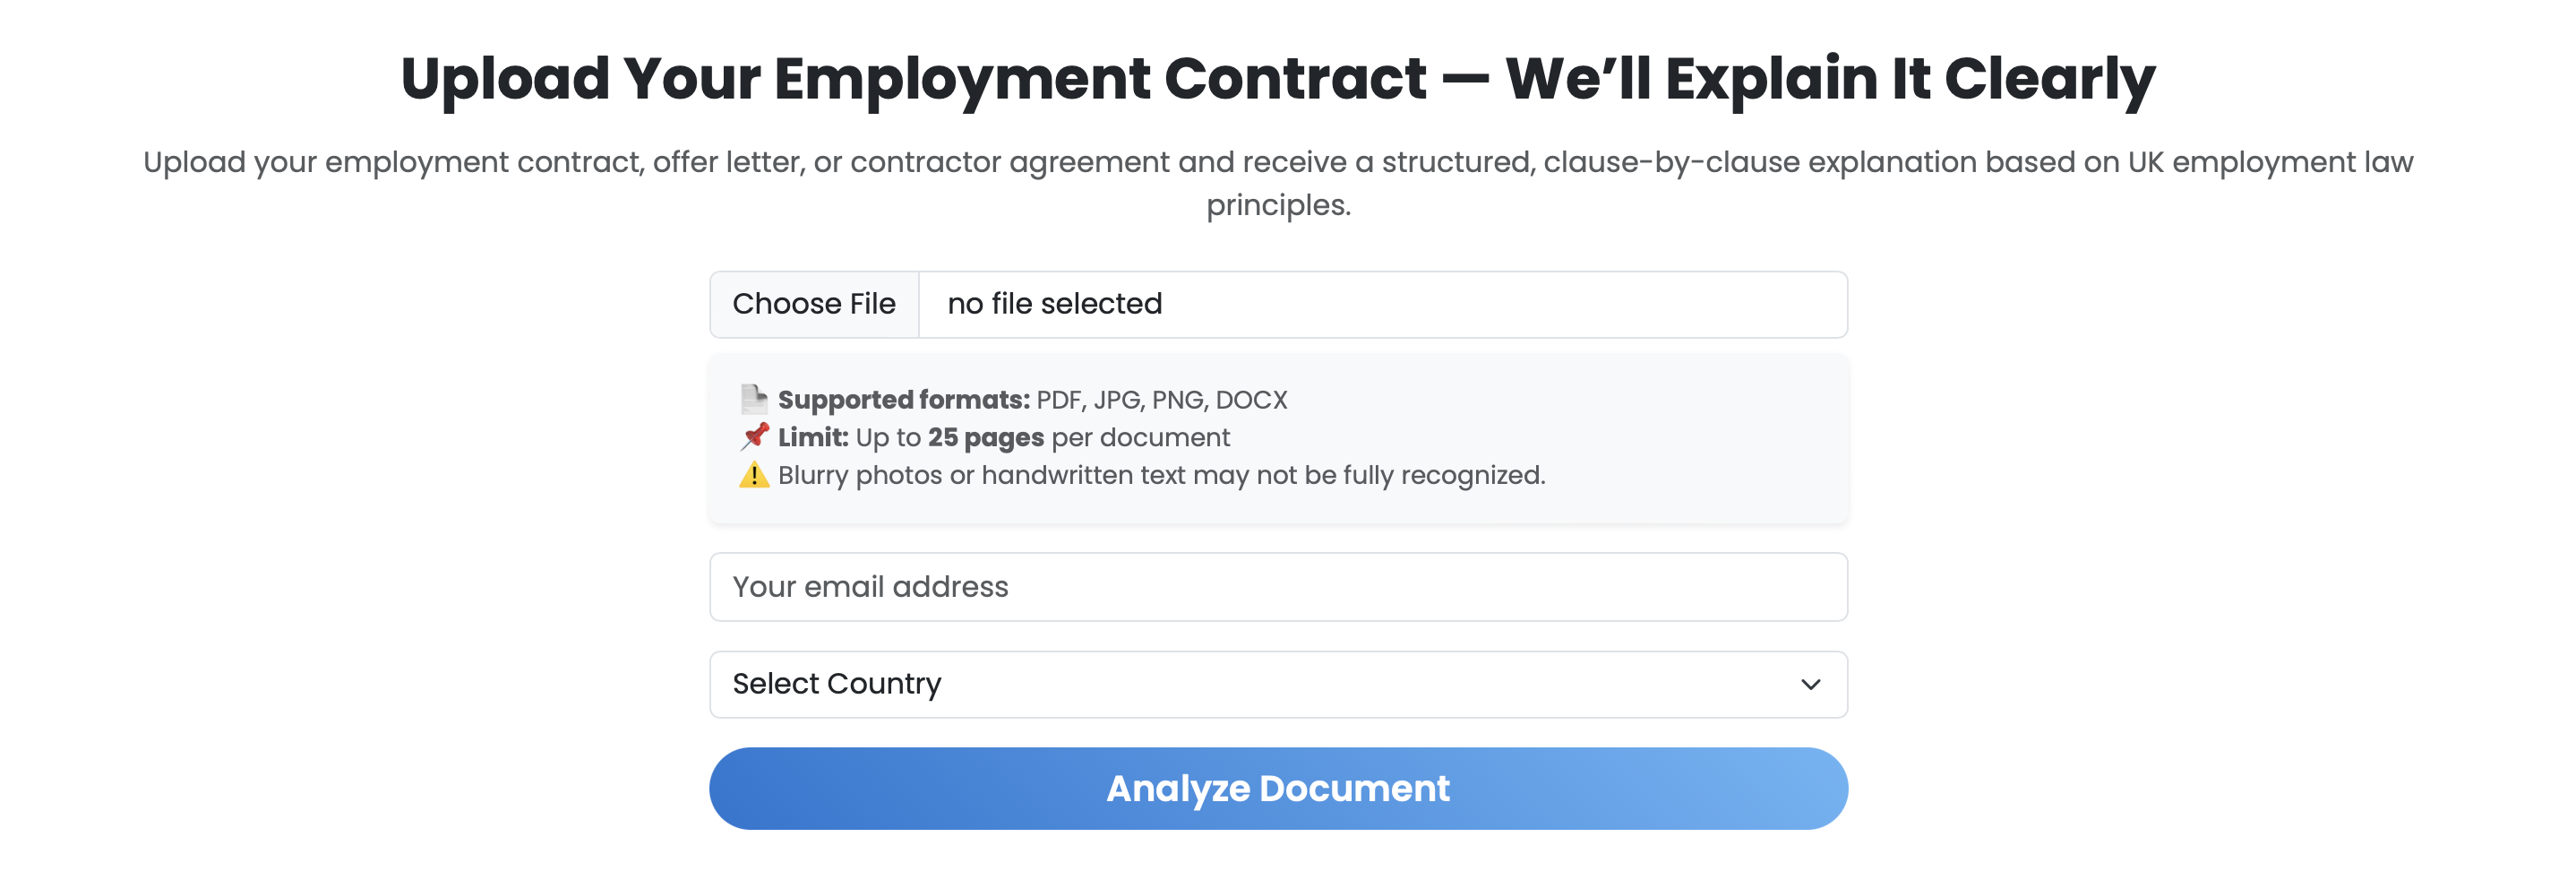Expand the country selection combo box
The height and width of the screenshot is (880, 2576).
pos(1277,684)
